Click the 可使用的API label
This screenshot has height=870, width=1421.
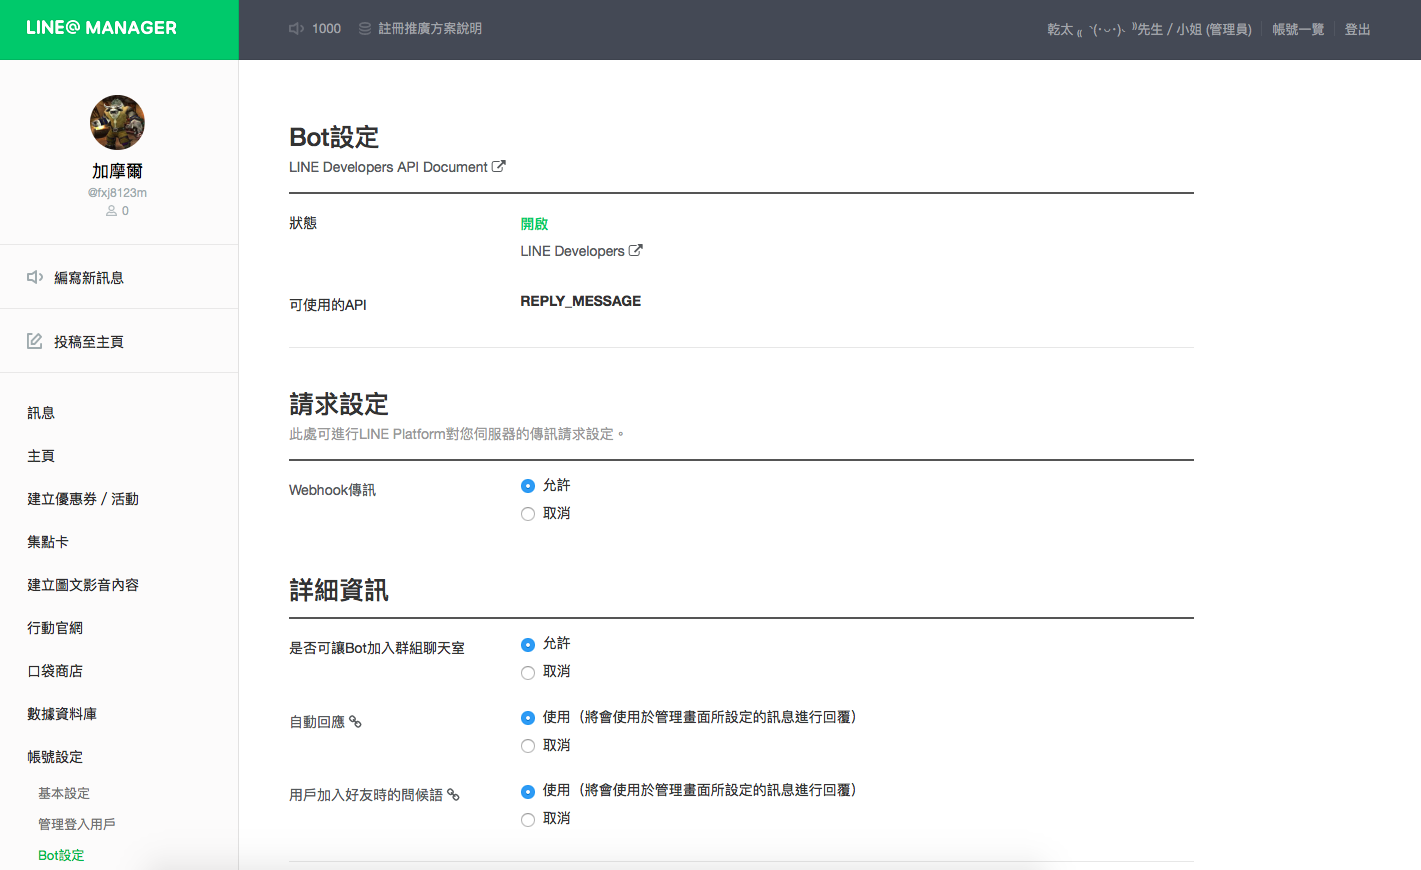point(328,305)
